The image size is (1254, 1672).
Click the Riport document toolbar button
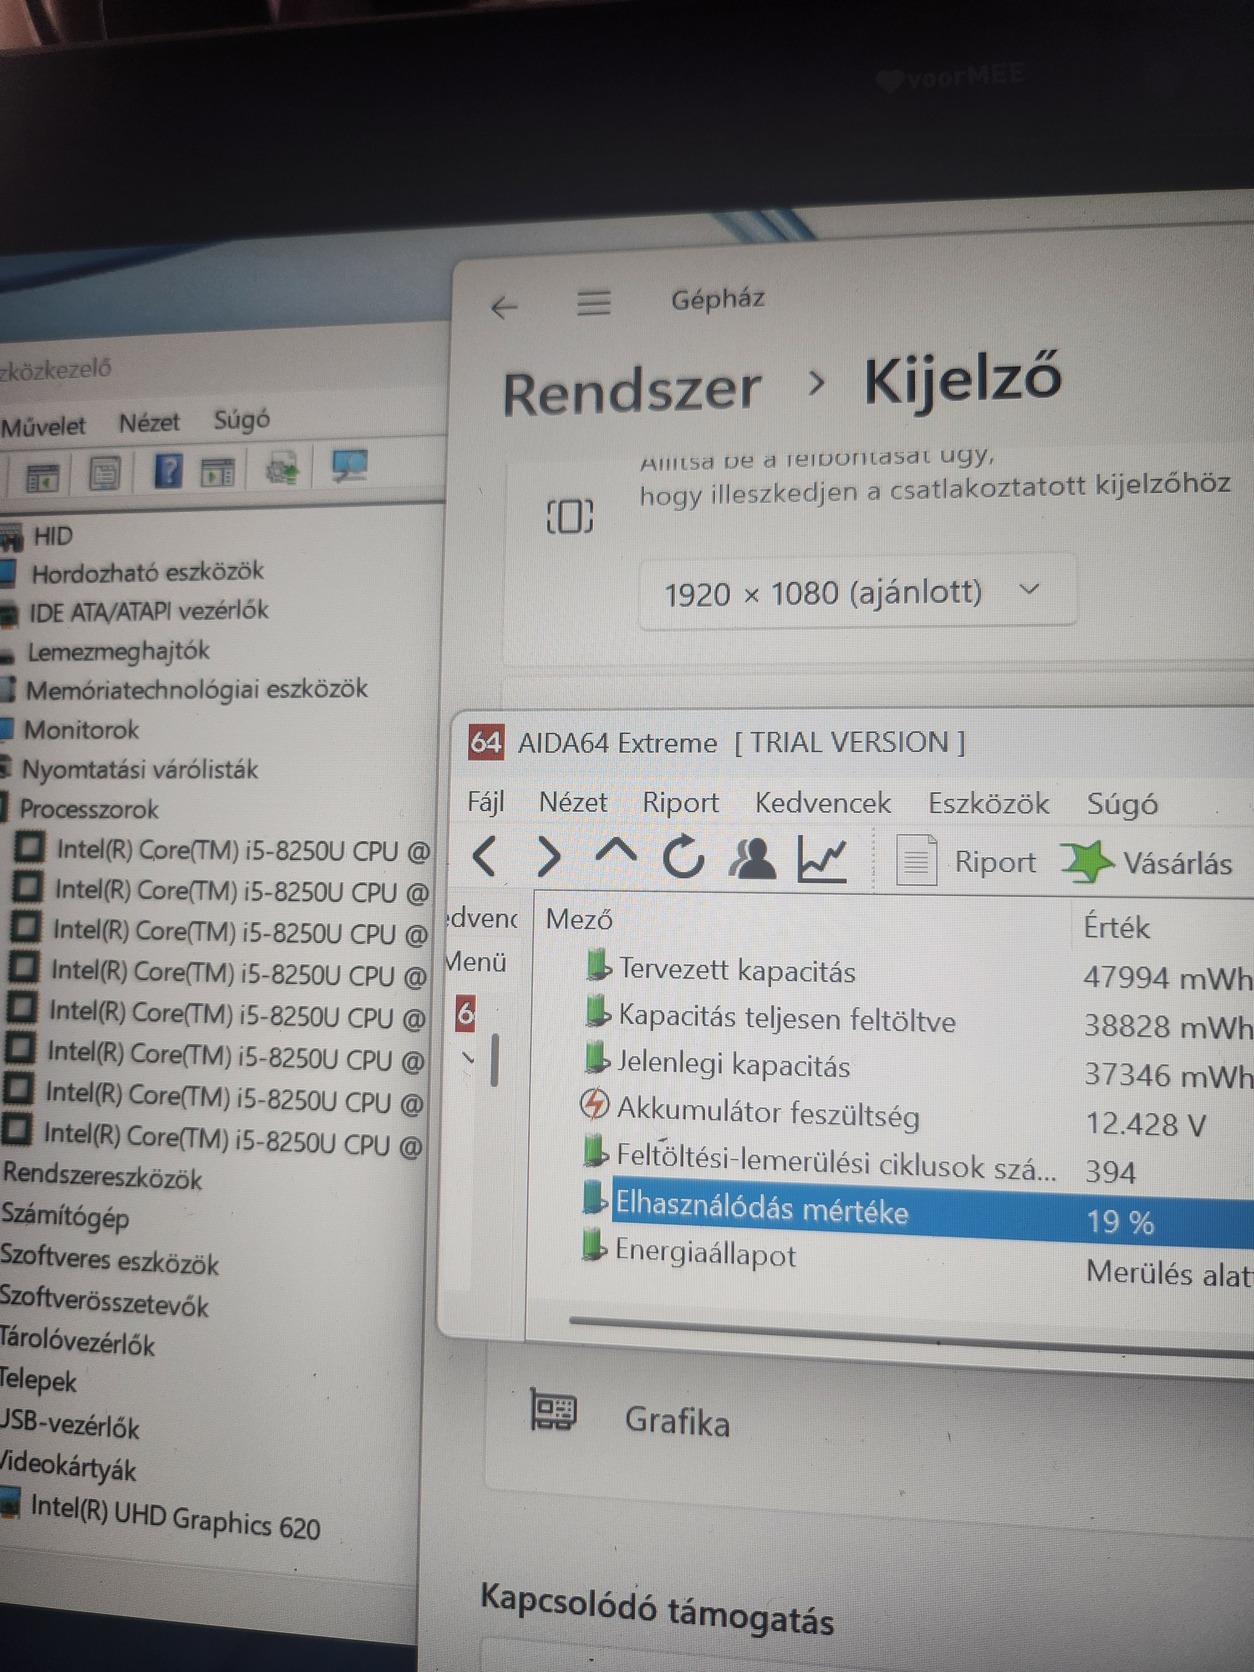pyautogui.click(x=966, y=861)
